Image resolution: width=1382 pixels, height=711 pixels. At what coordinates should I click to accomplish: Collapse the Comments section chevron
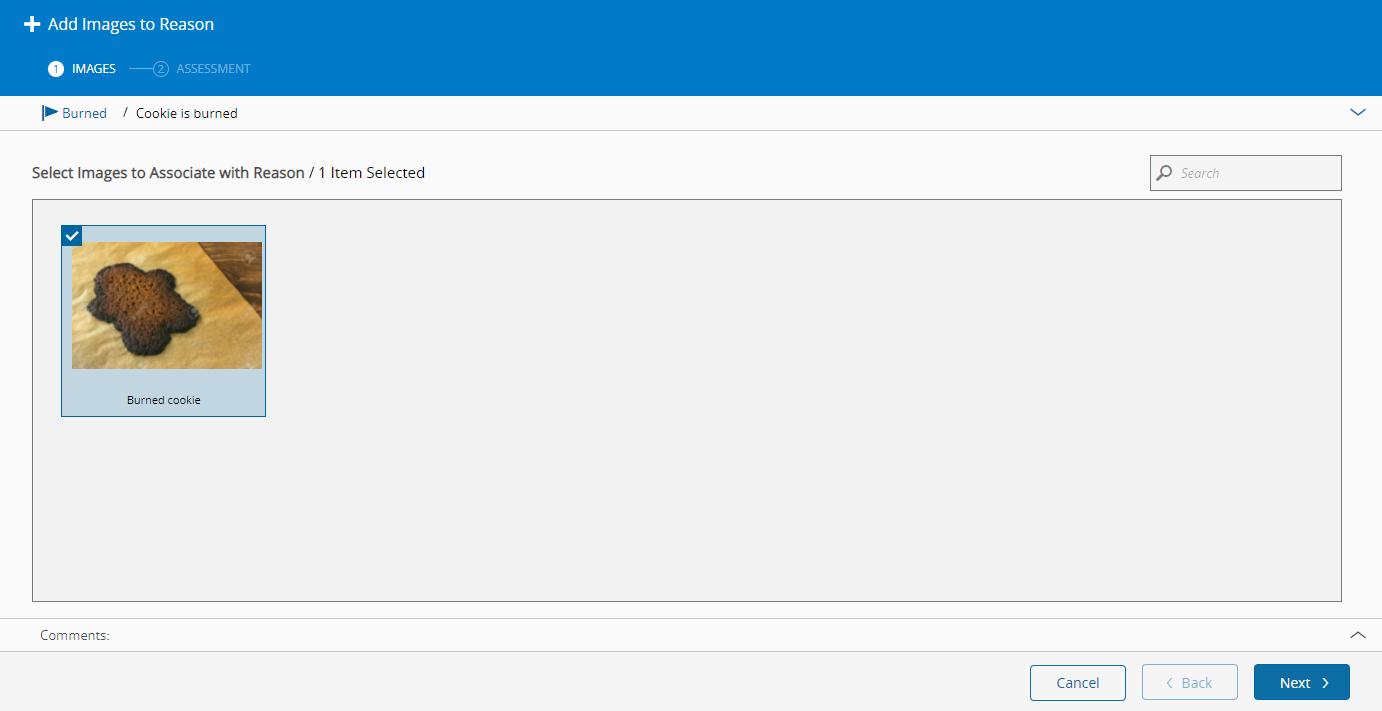click(1358, 634)
